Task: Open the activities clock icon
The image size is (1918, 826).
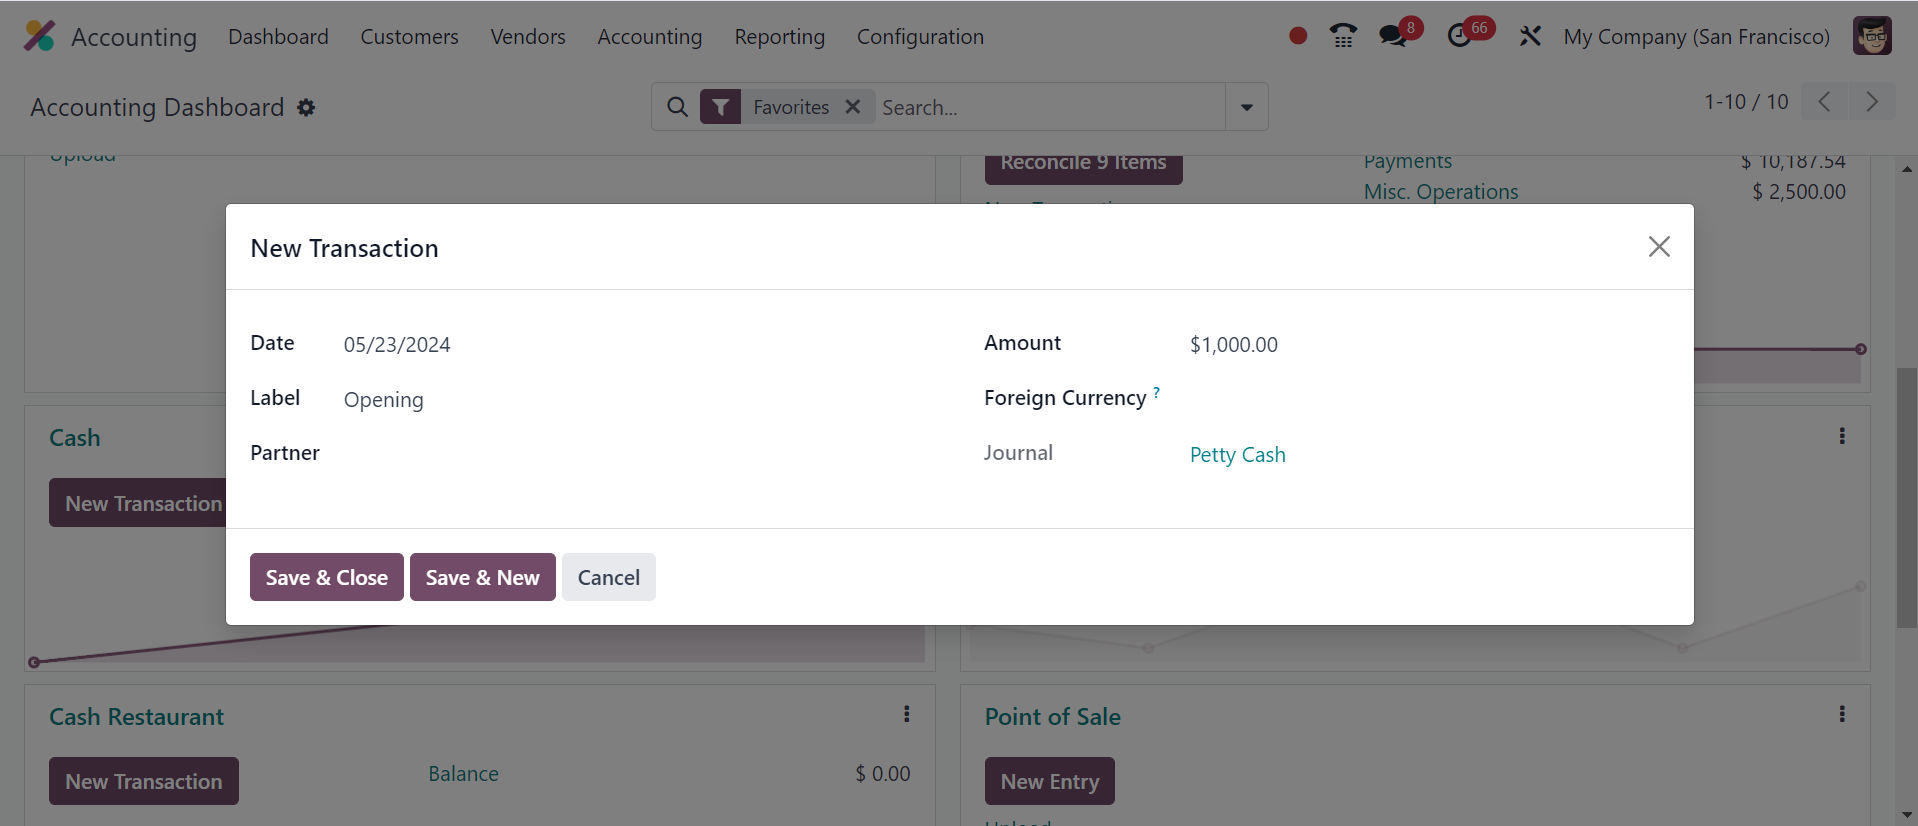Action: [1460, 36]
